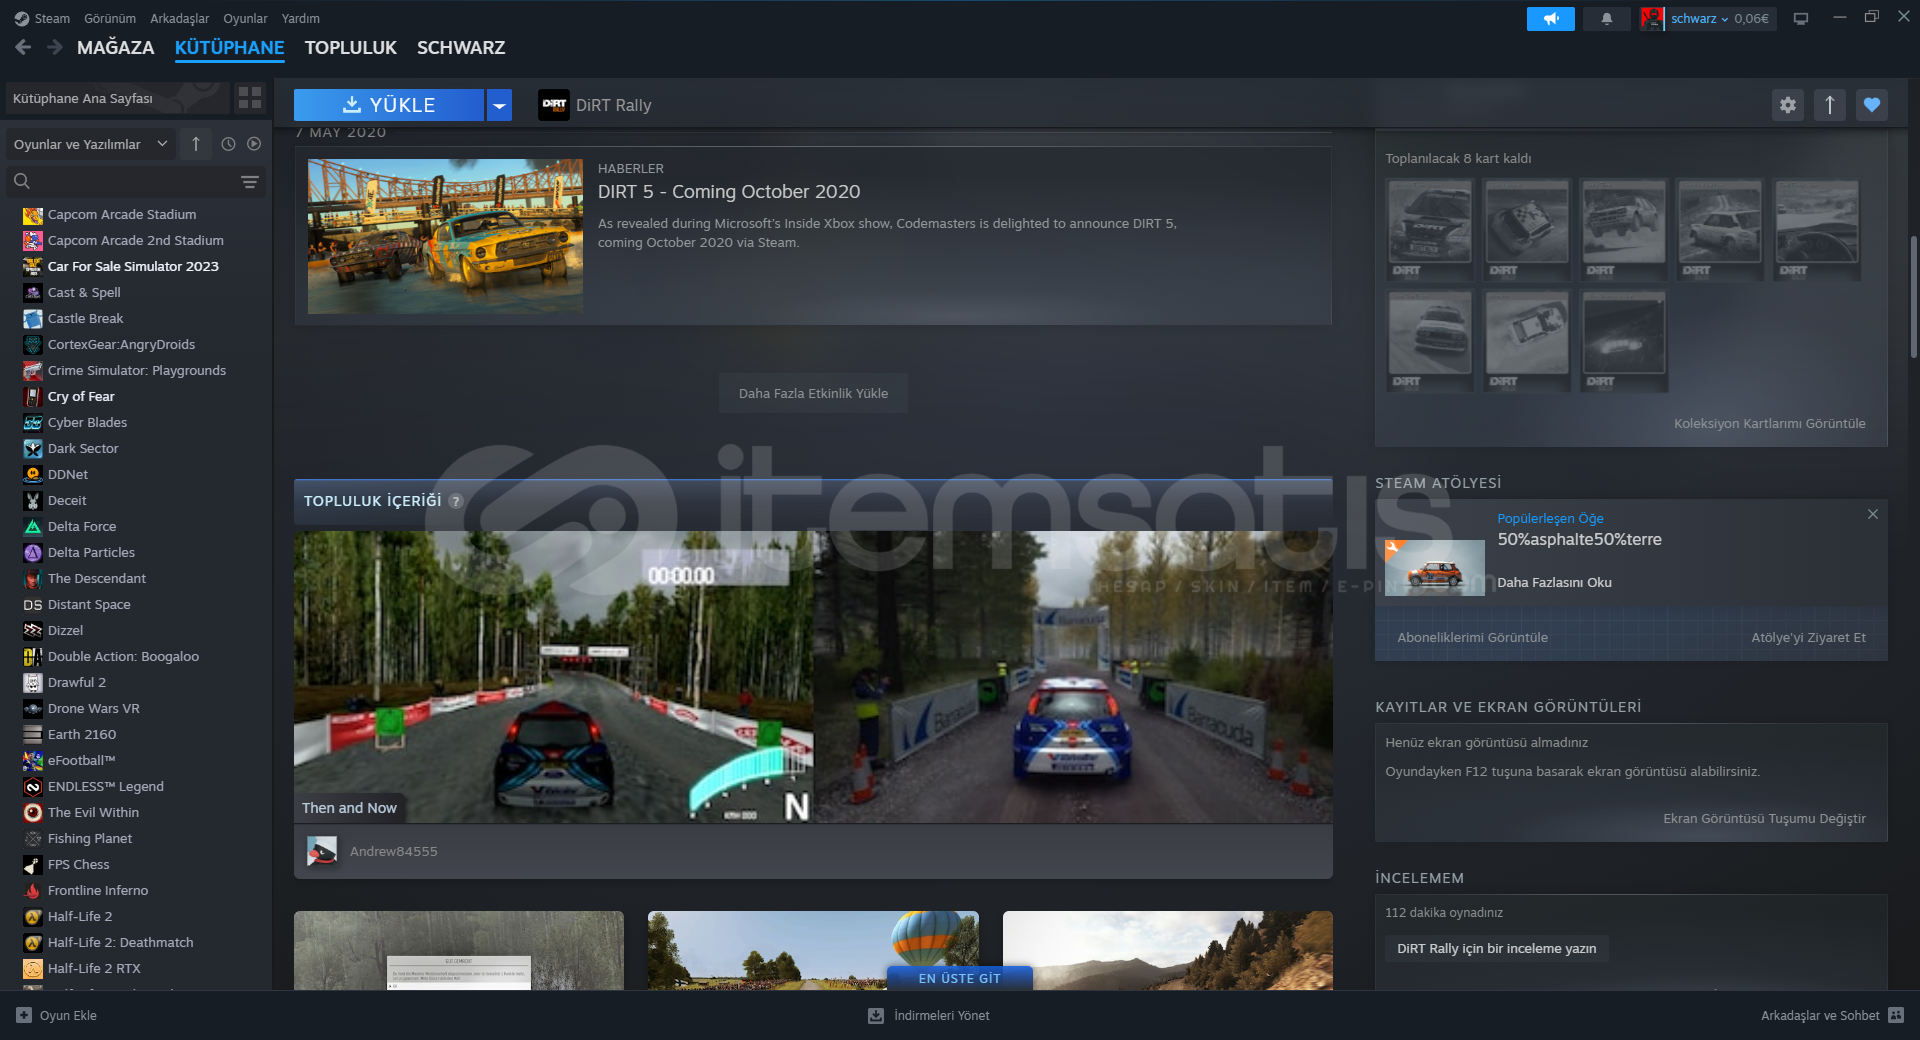The width and height of the screenshot is (1920, 1040).
Task: Visit workshop via Atölye'yi Ziyaret Et
Action: (1808, 638)
